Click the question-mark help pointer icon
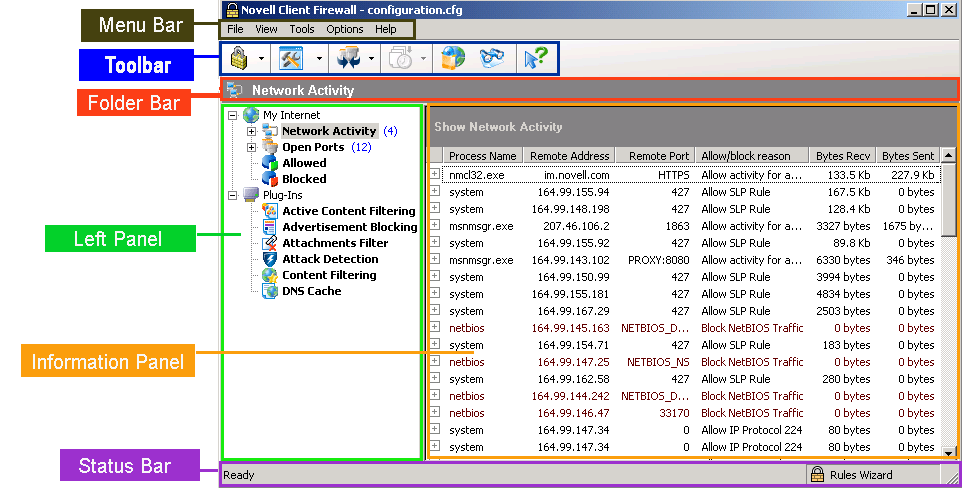The image size is (962, 488). click(x=535, y=59)
